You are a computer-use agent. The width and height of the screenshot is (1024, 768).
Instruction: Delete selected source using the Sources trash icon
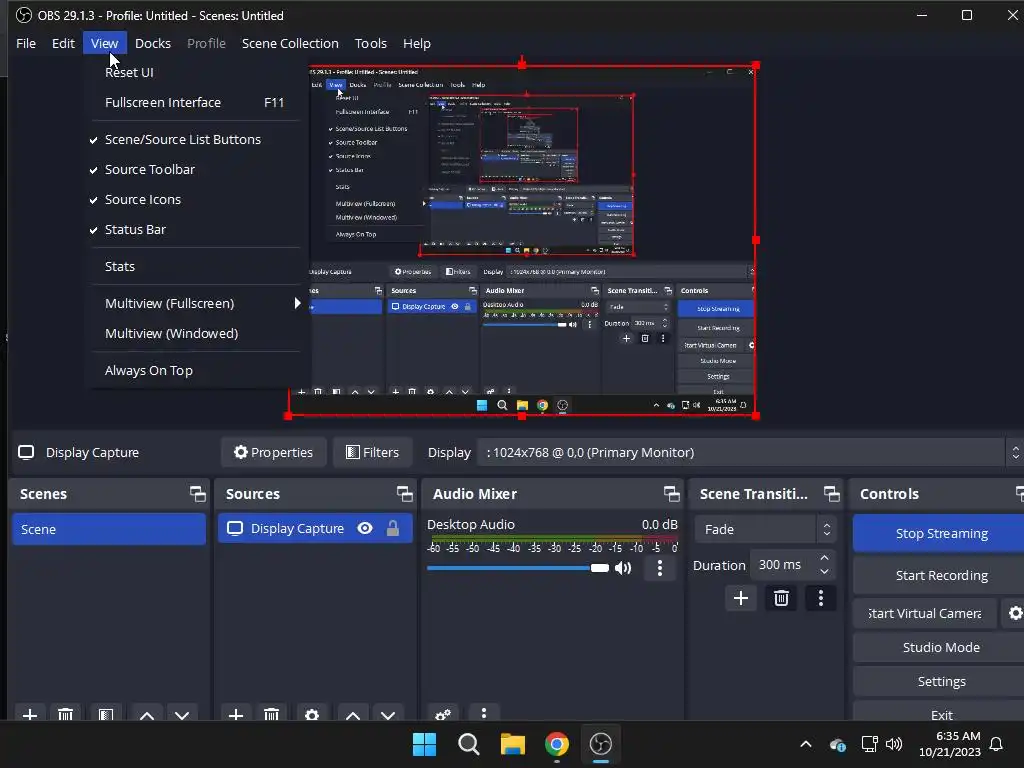tap(272, 715)
